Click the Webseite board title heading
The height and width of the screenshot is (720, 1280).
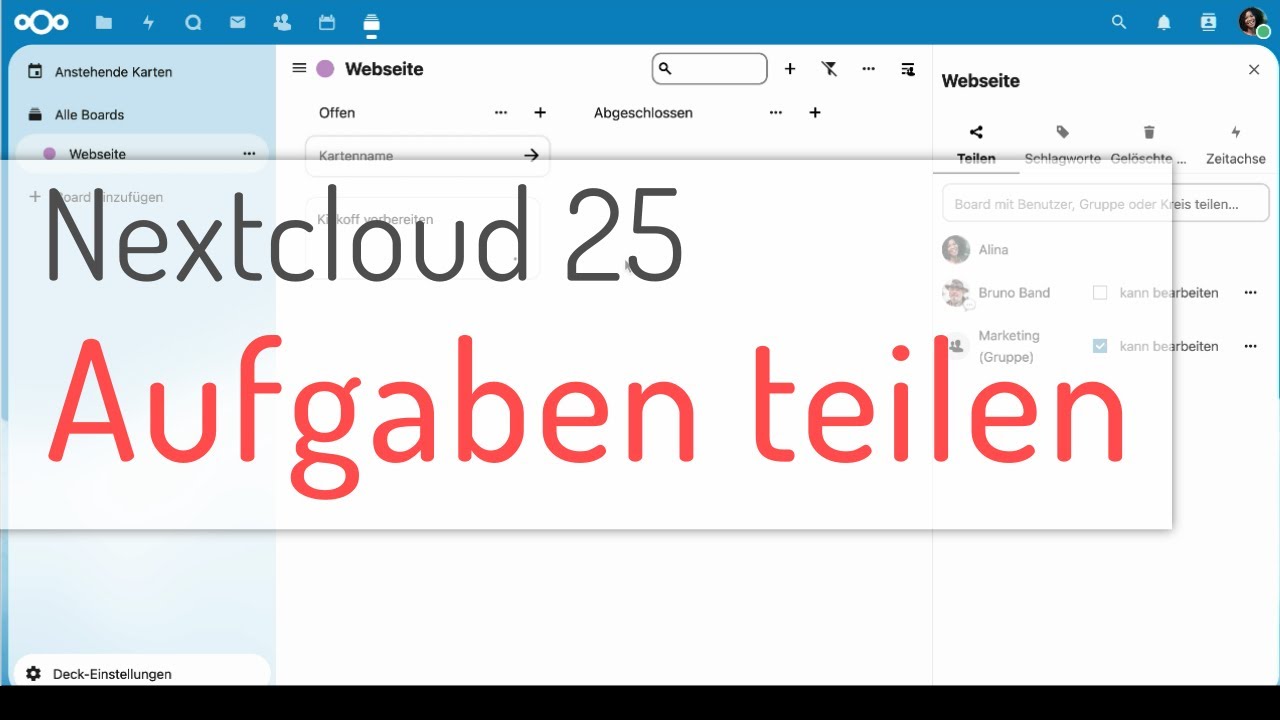[x=384, y=69]
